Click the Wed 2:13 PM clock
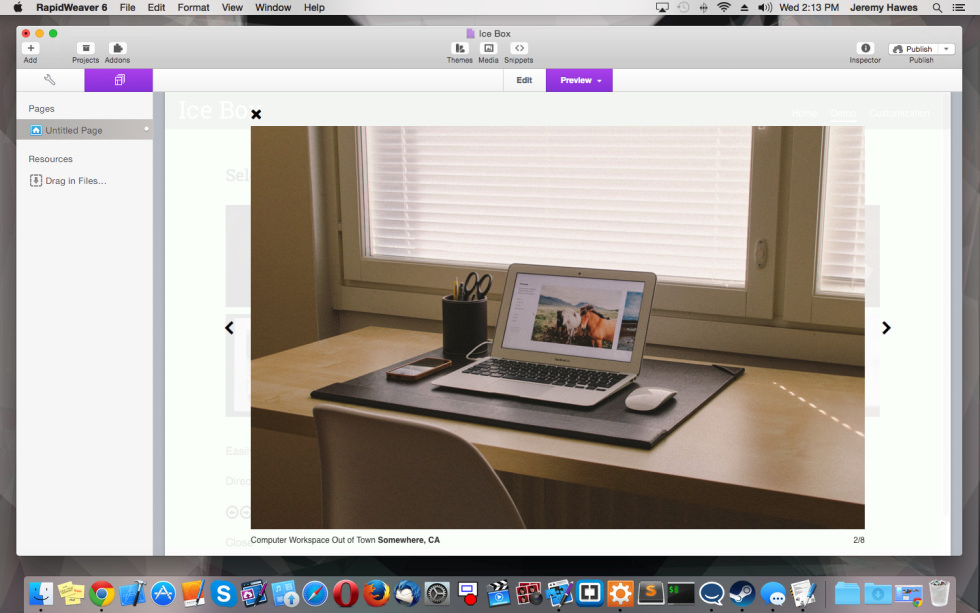 click(809, 7)
